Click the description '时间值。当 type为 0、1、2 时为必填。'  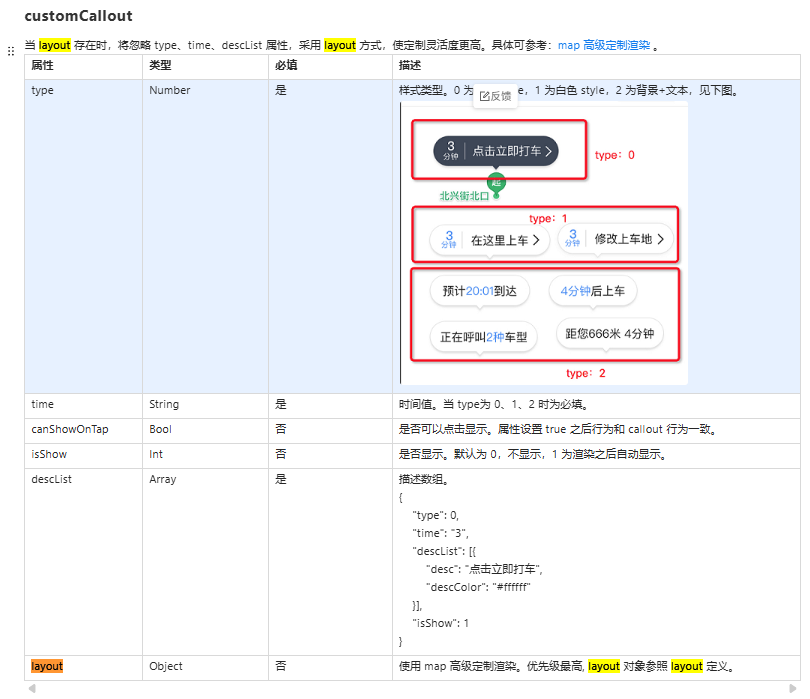click(494, 405)
